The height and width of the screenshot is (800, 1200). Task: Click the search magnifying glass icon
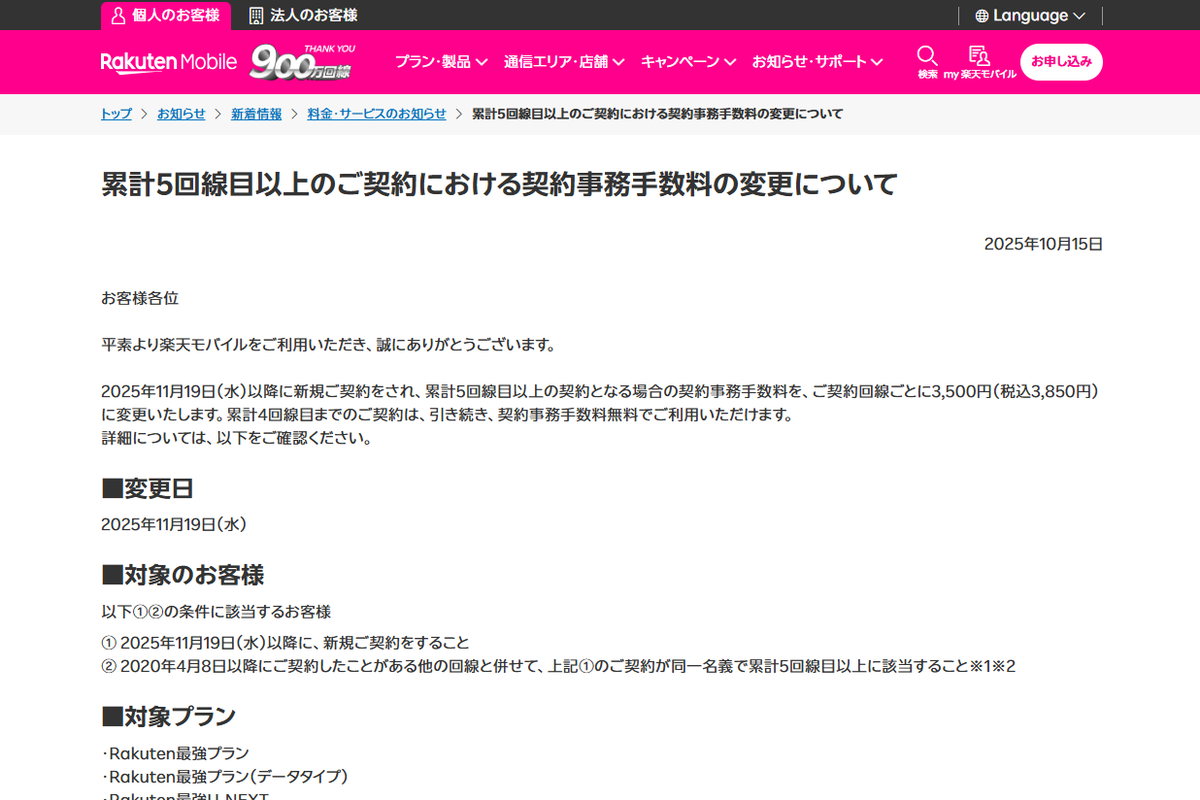click(x=927, y=56)
